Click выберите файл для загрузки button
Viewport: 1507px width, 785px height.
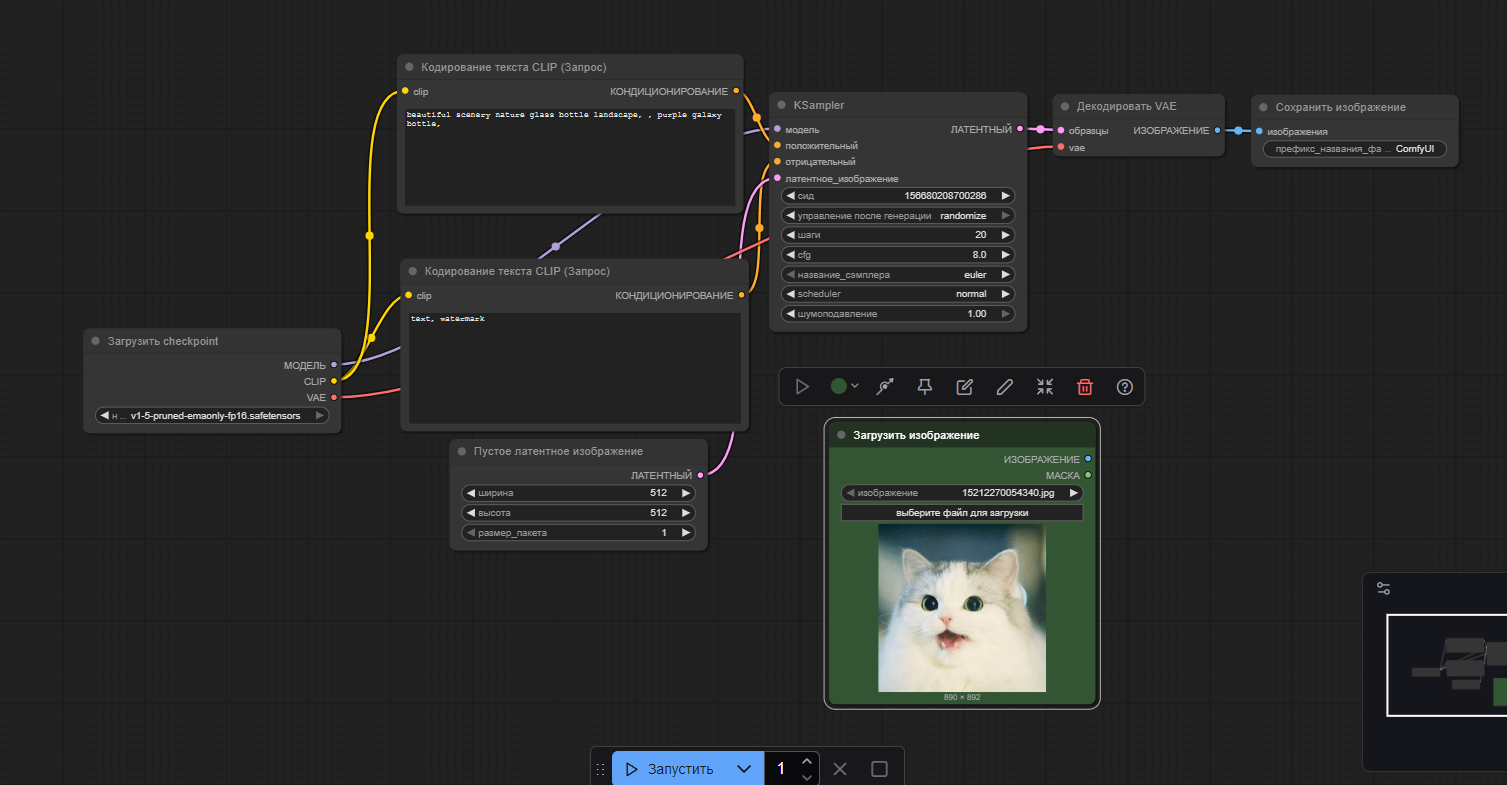tap(961, 513)
